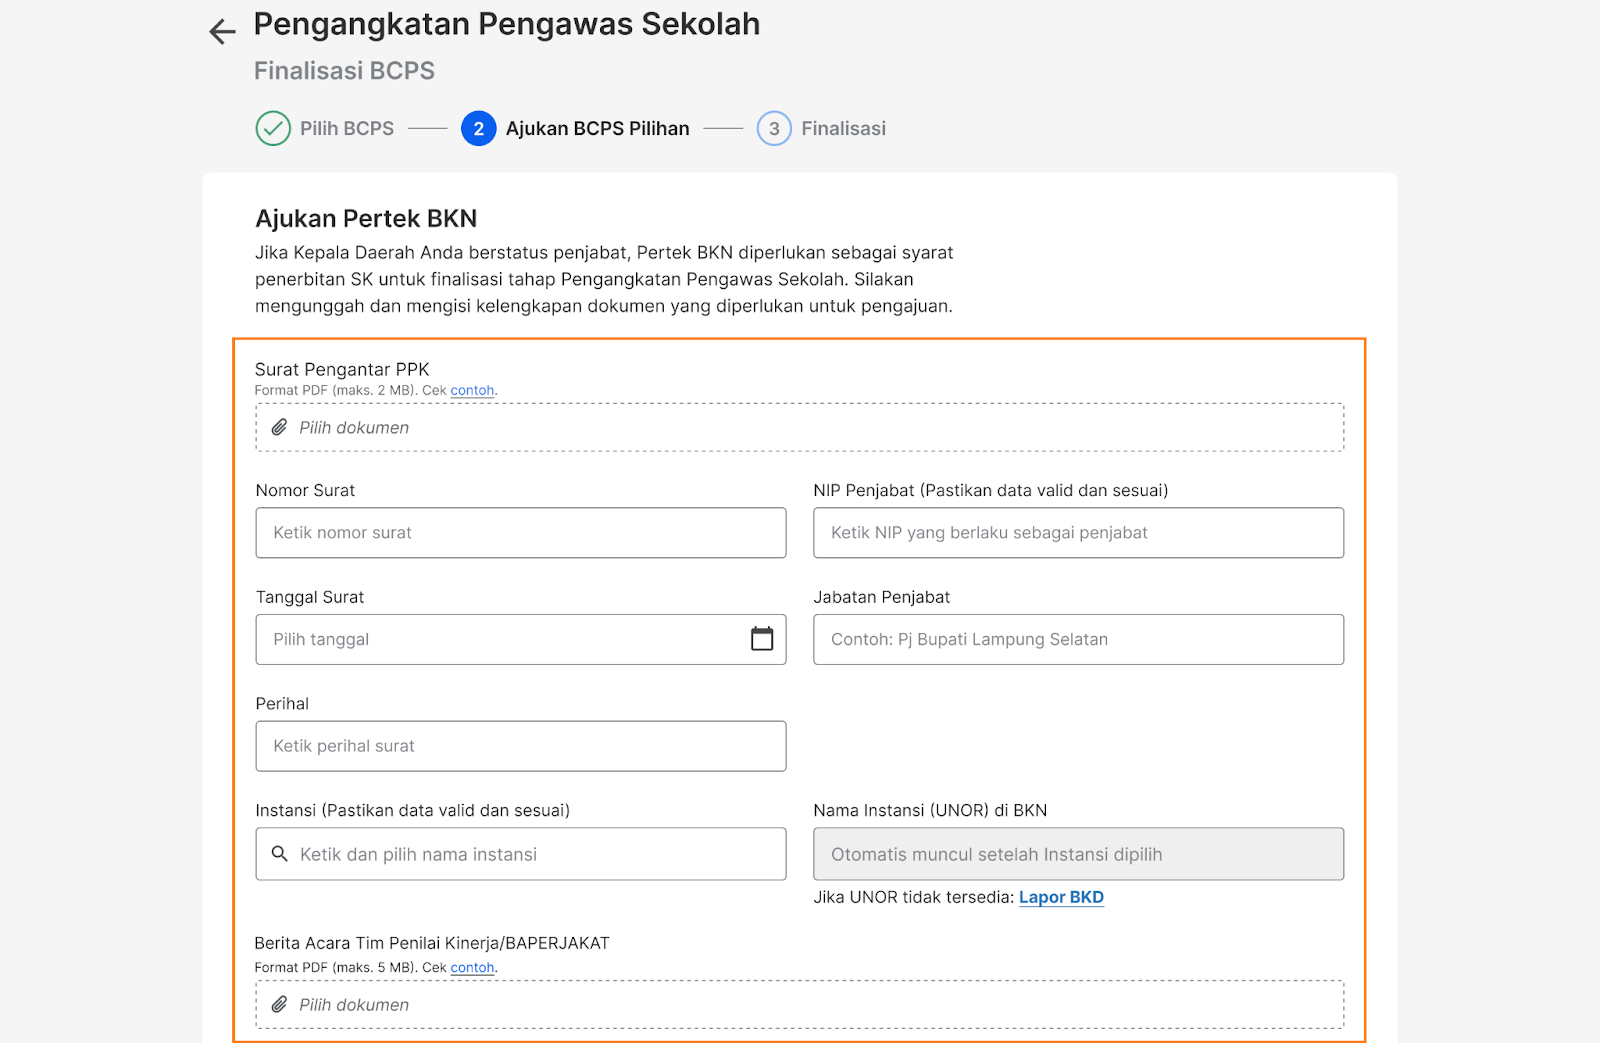Open the contoh link for Surat Pengantar PPK

(x=472, y=390)
